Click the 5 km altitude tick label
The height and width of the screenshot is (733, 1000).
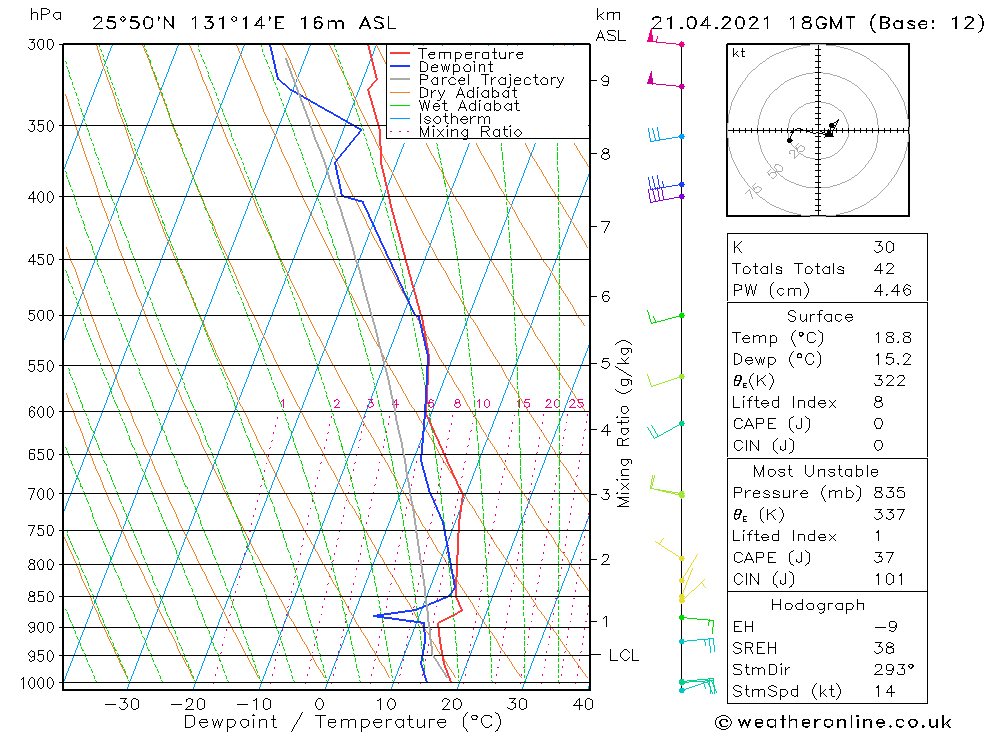(x=605, y=363)
